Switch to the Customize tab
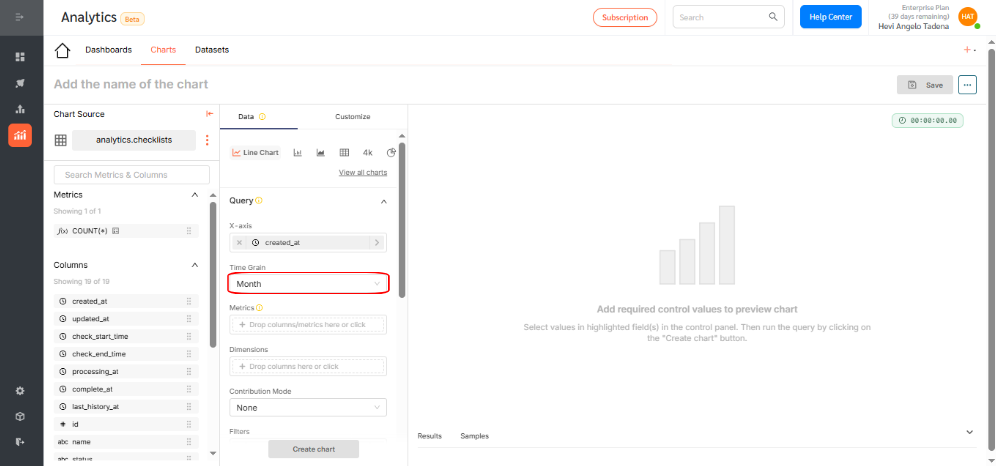This screenshot has height=466, width=996. click(x=352, y=117)
